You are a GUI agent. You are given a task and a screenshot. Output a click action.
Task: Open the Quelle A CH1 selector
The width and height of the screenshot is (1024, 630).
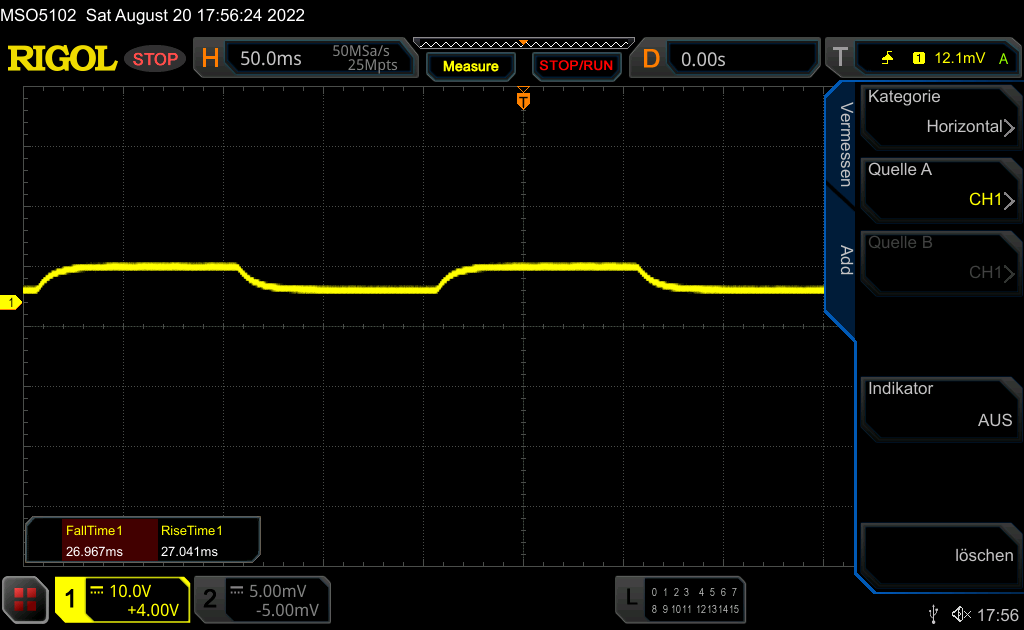940,190
